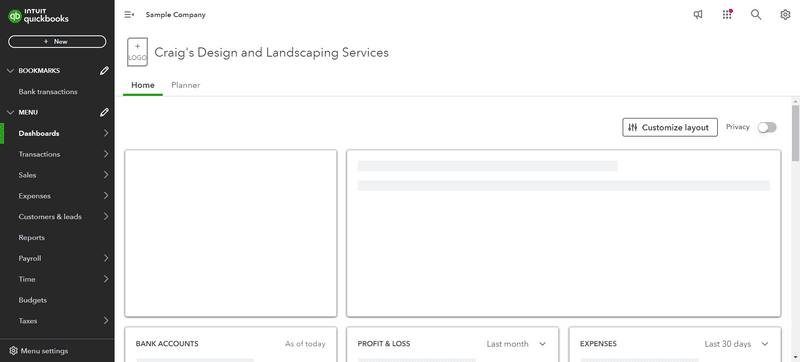Open the settings gear icon in header

[x=785, y=15]
